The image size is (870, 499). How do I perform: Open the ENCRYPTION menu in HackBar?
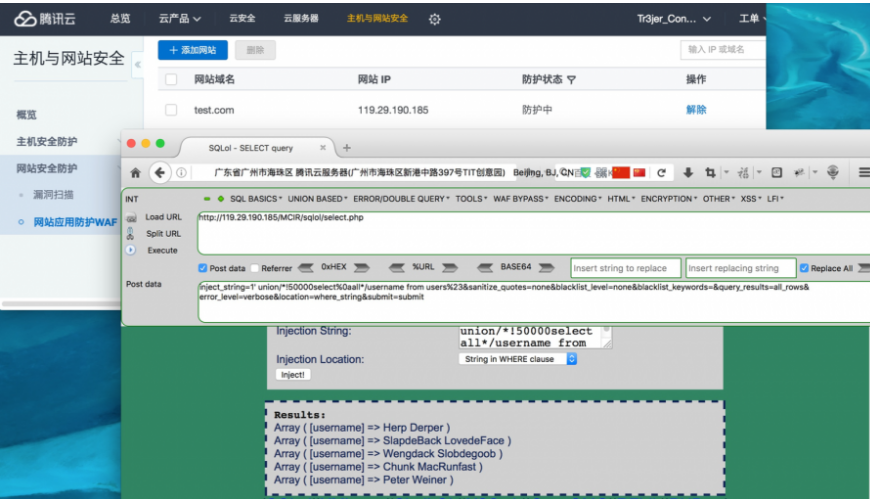pyautogui.click(x=669, y=199)
